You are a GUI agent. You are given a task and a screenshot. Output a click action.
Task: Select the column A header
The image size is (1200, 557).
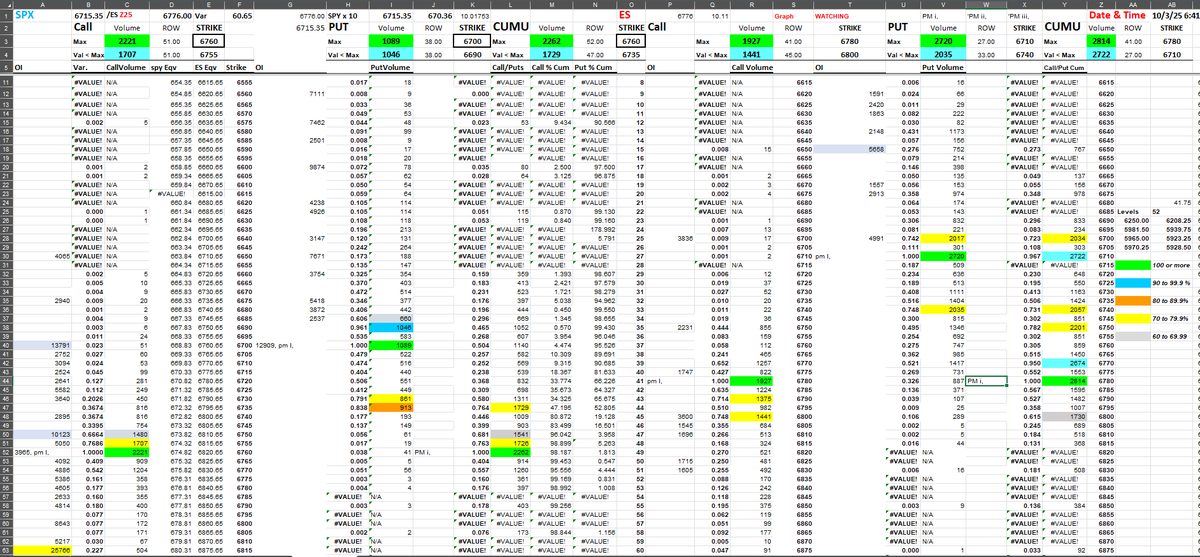click(41, 5)
